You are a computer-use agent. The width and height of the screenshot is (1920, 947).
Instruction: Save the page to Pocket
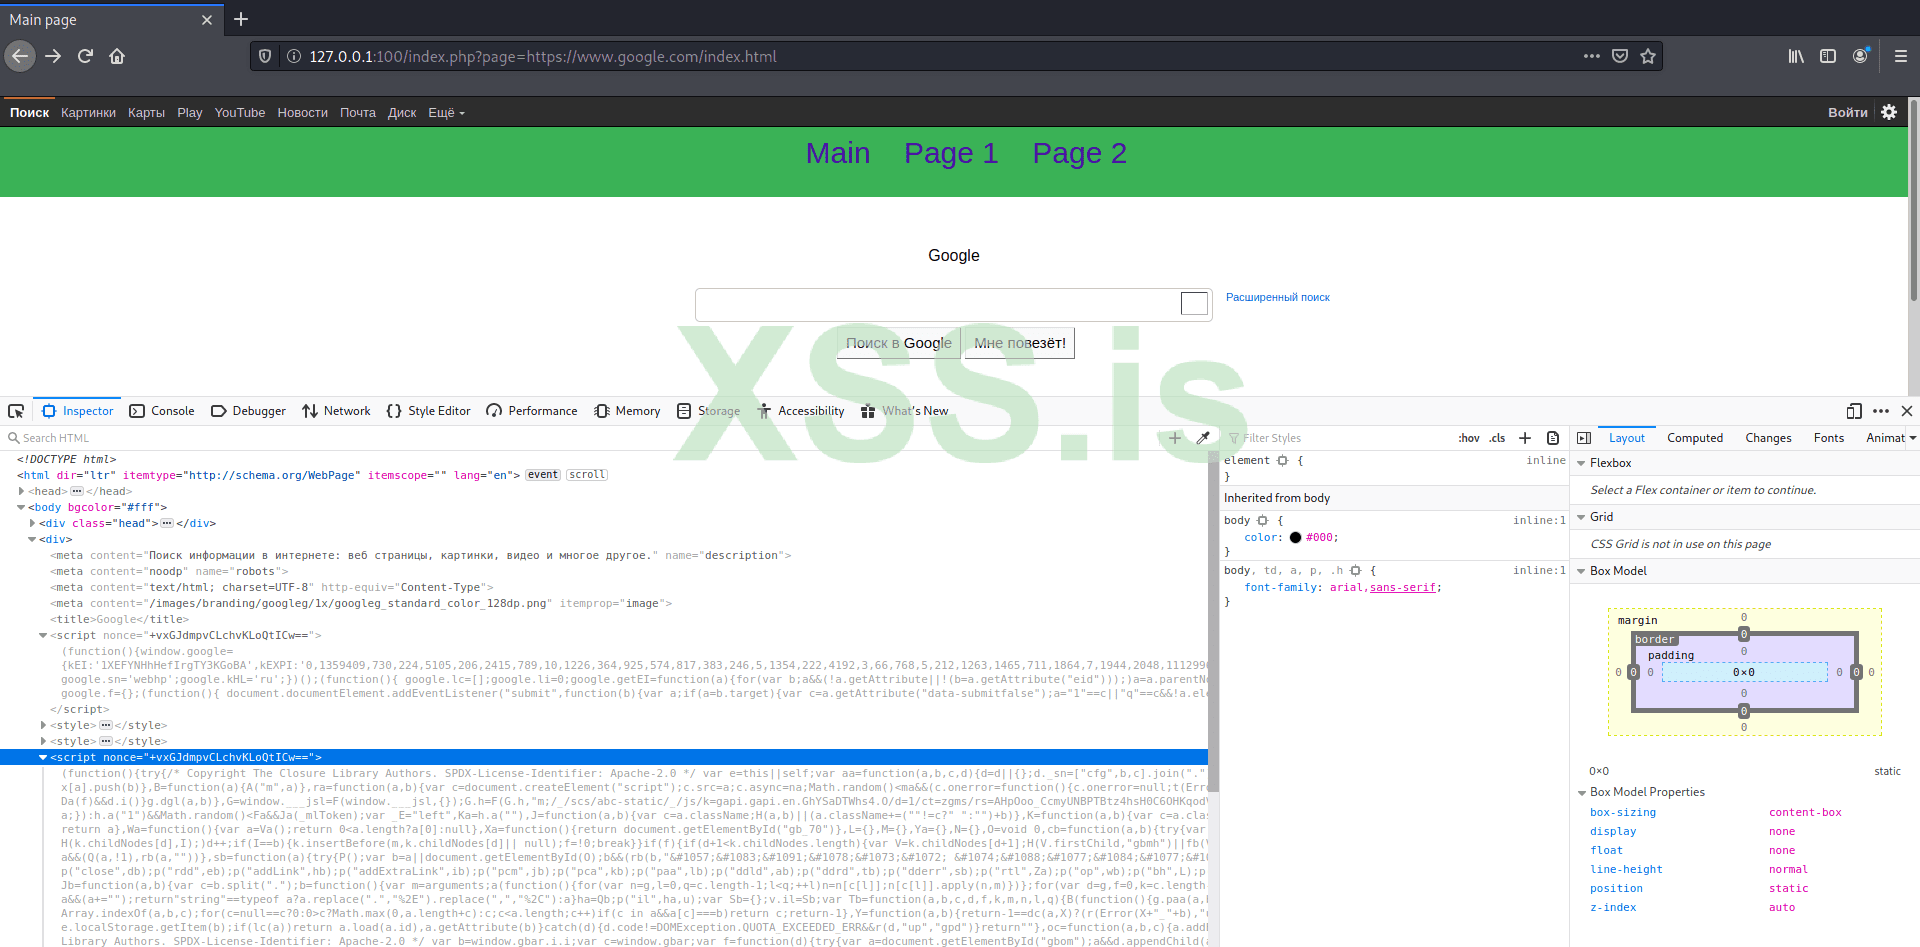(x=1620, y=56)
